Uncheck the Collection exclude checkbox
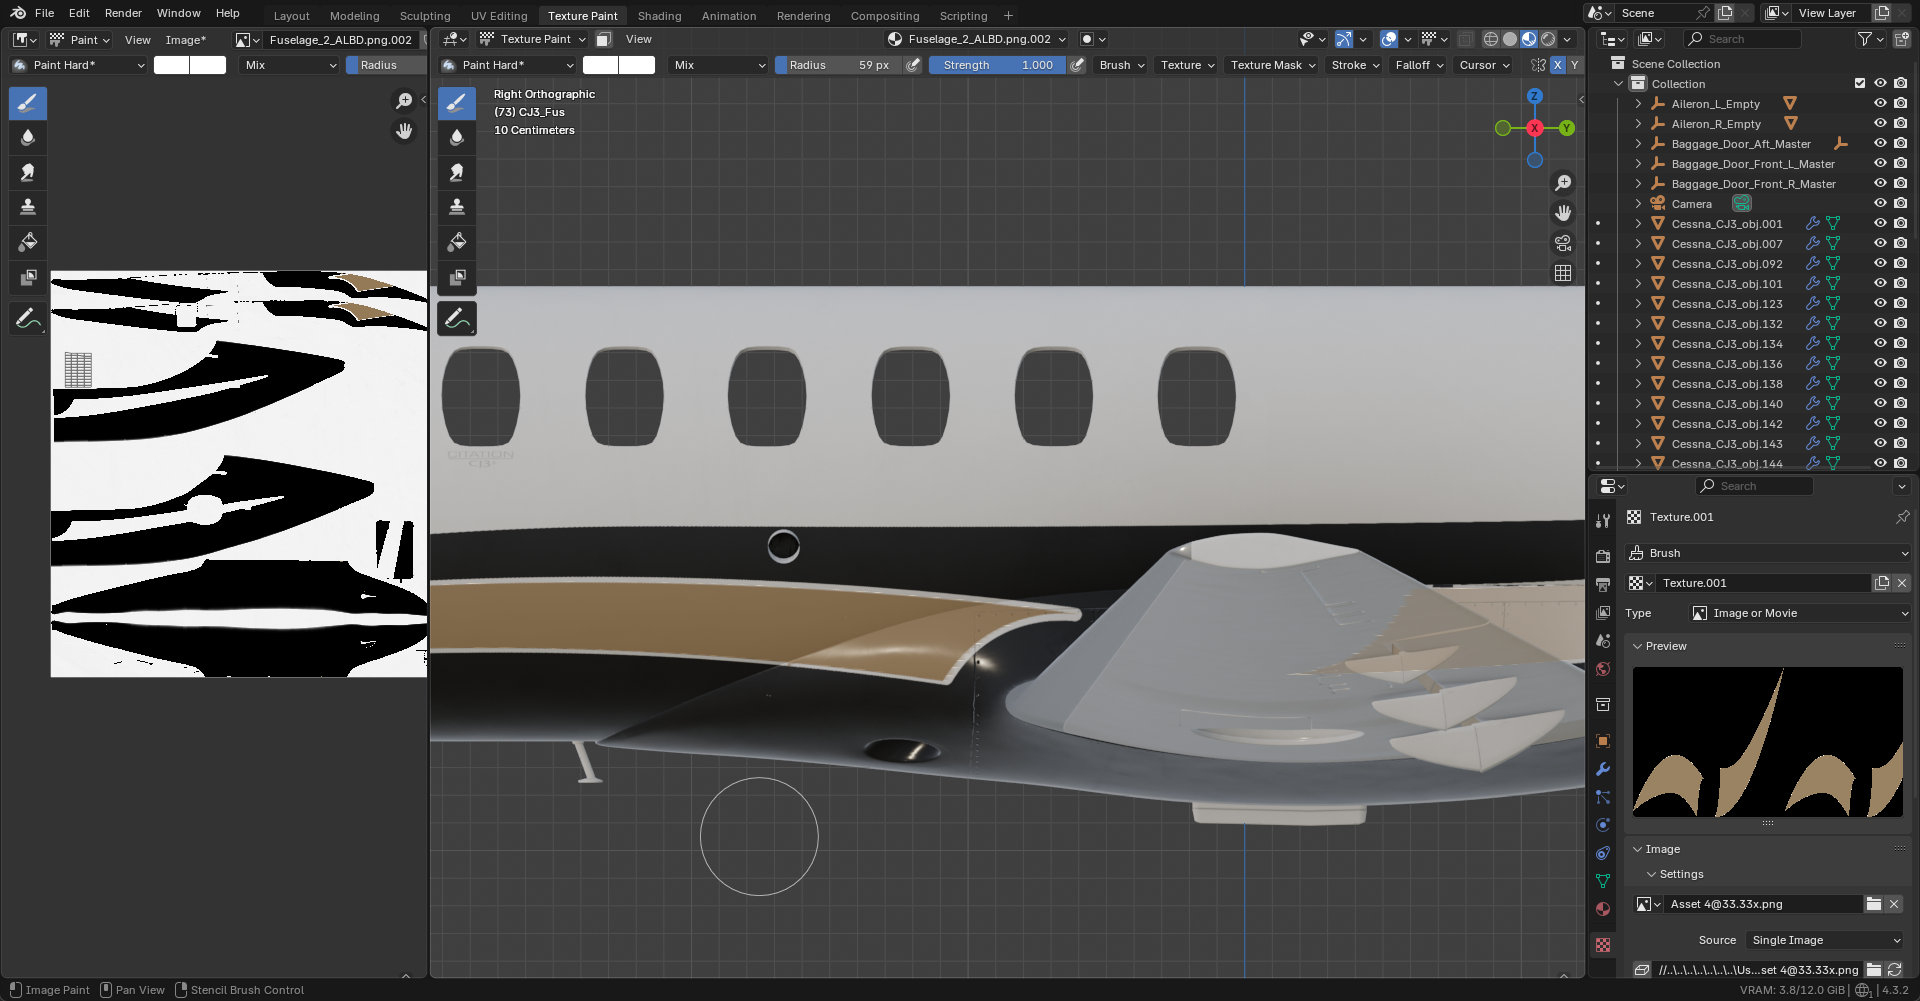Viewport: 1920px width, 1001px height. point(1860,83)
